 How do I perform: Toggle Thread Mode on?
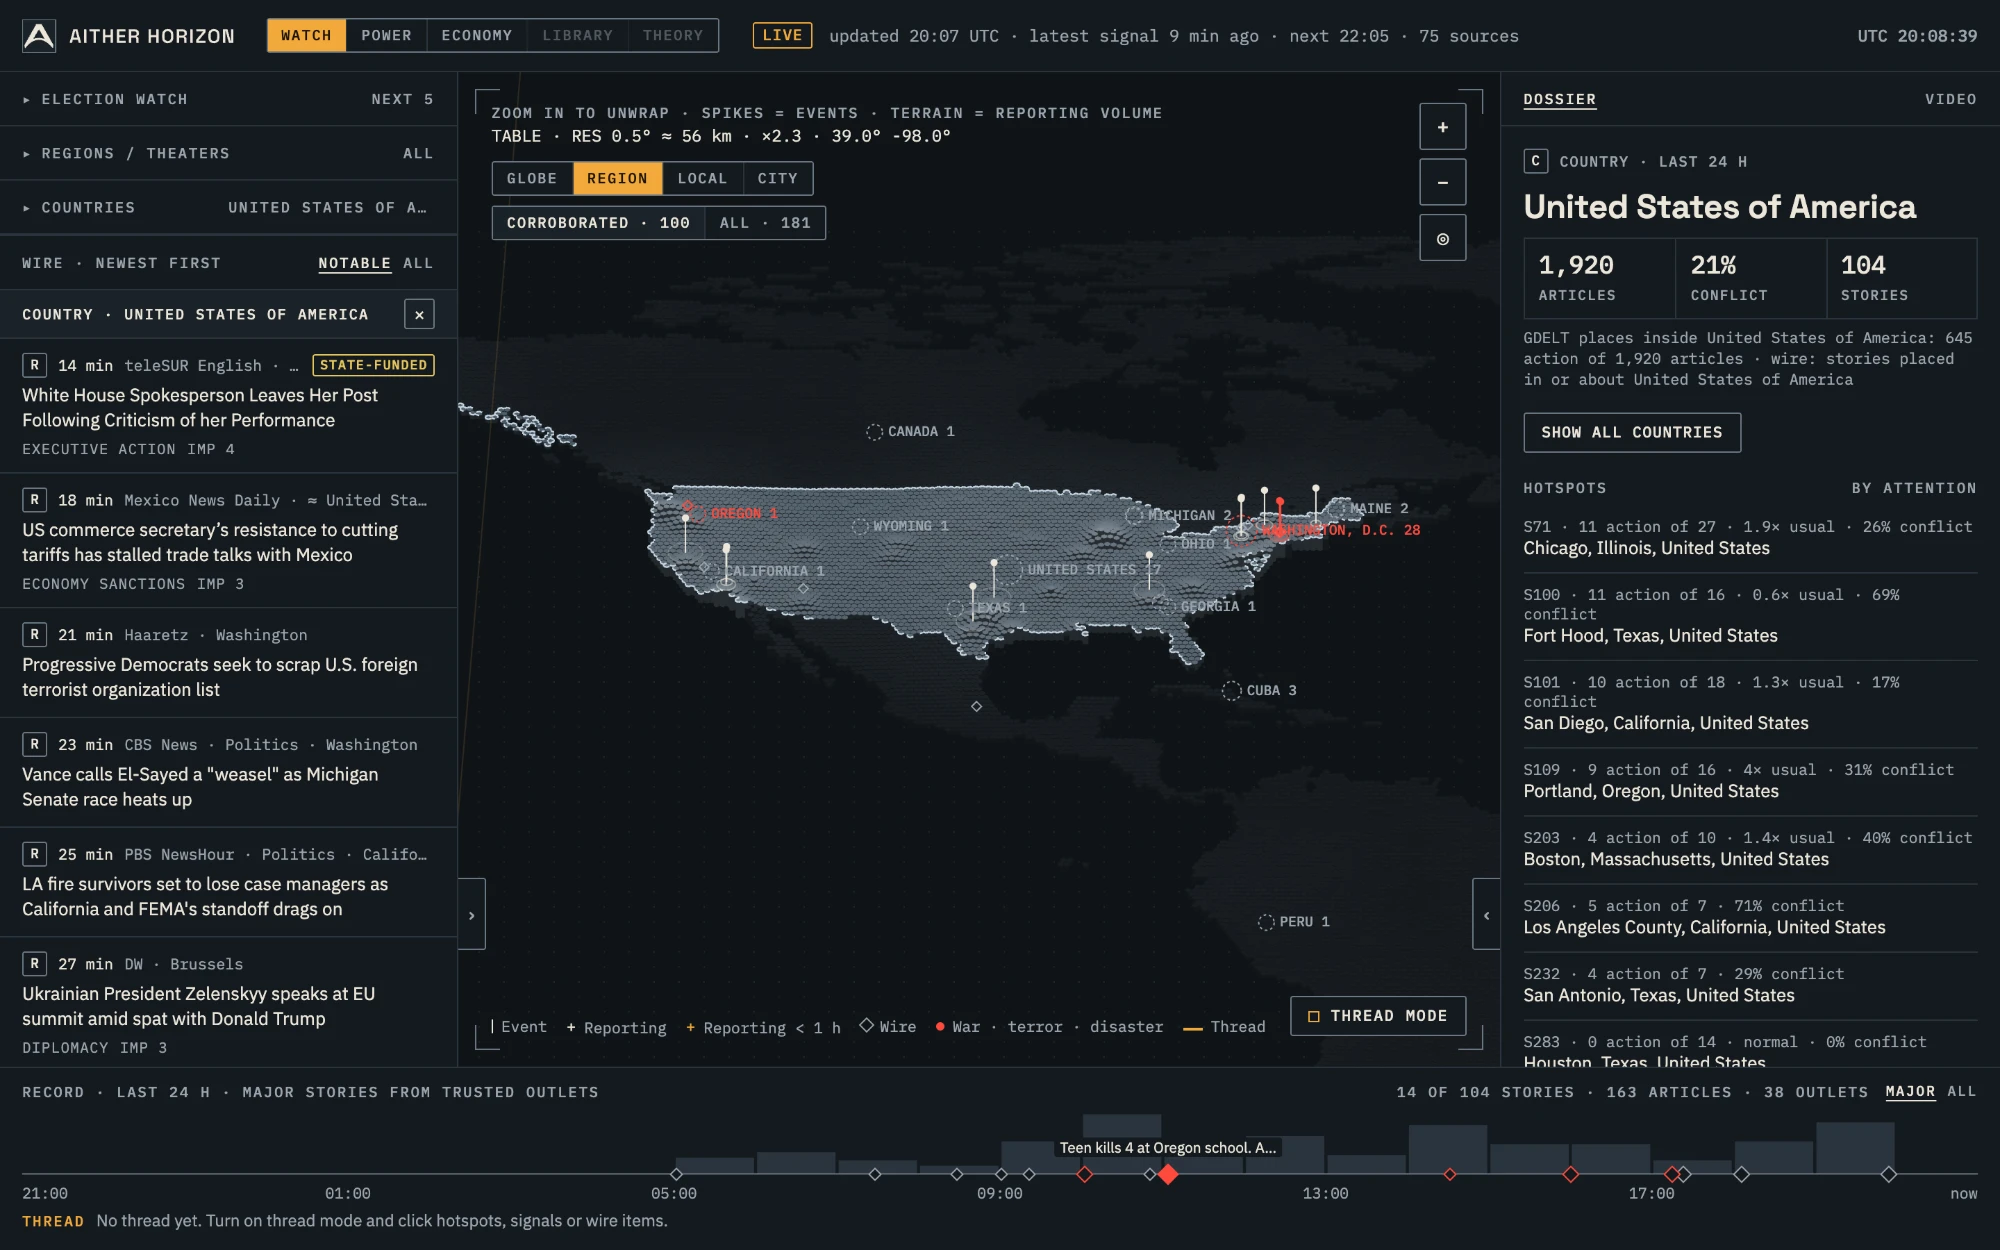coord(1377,1016)
